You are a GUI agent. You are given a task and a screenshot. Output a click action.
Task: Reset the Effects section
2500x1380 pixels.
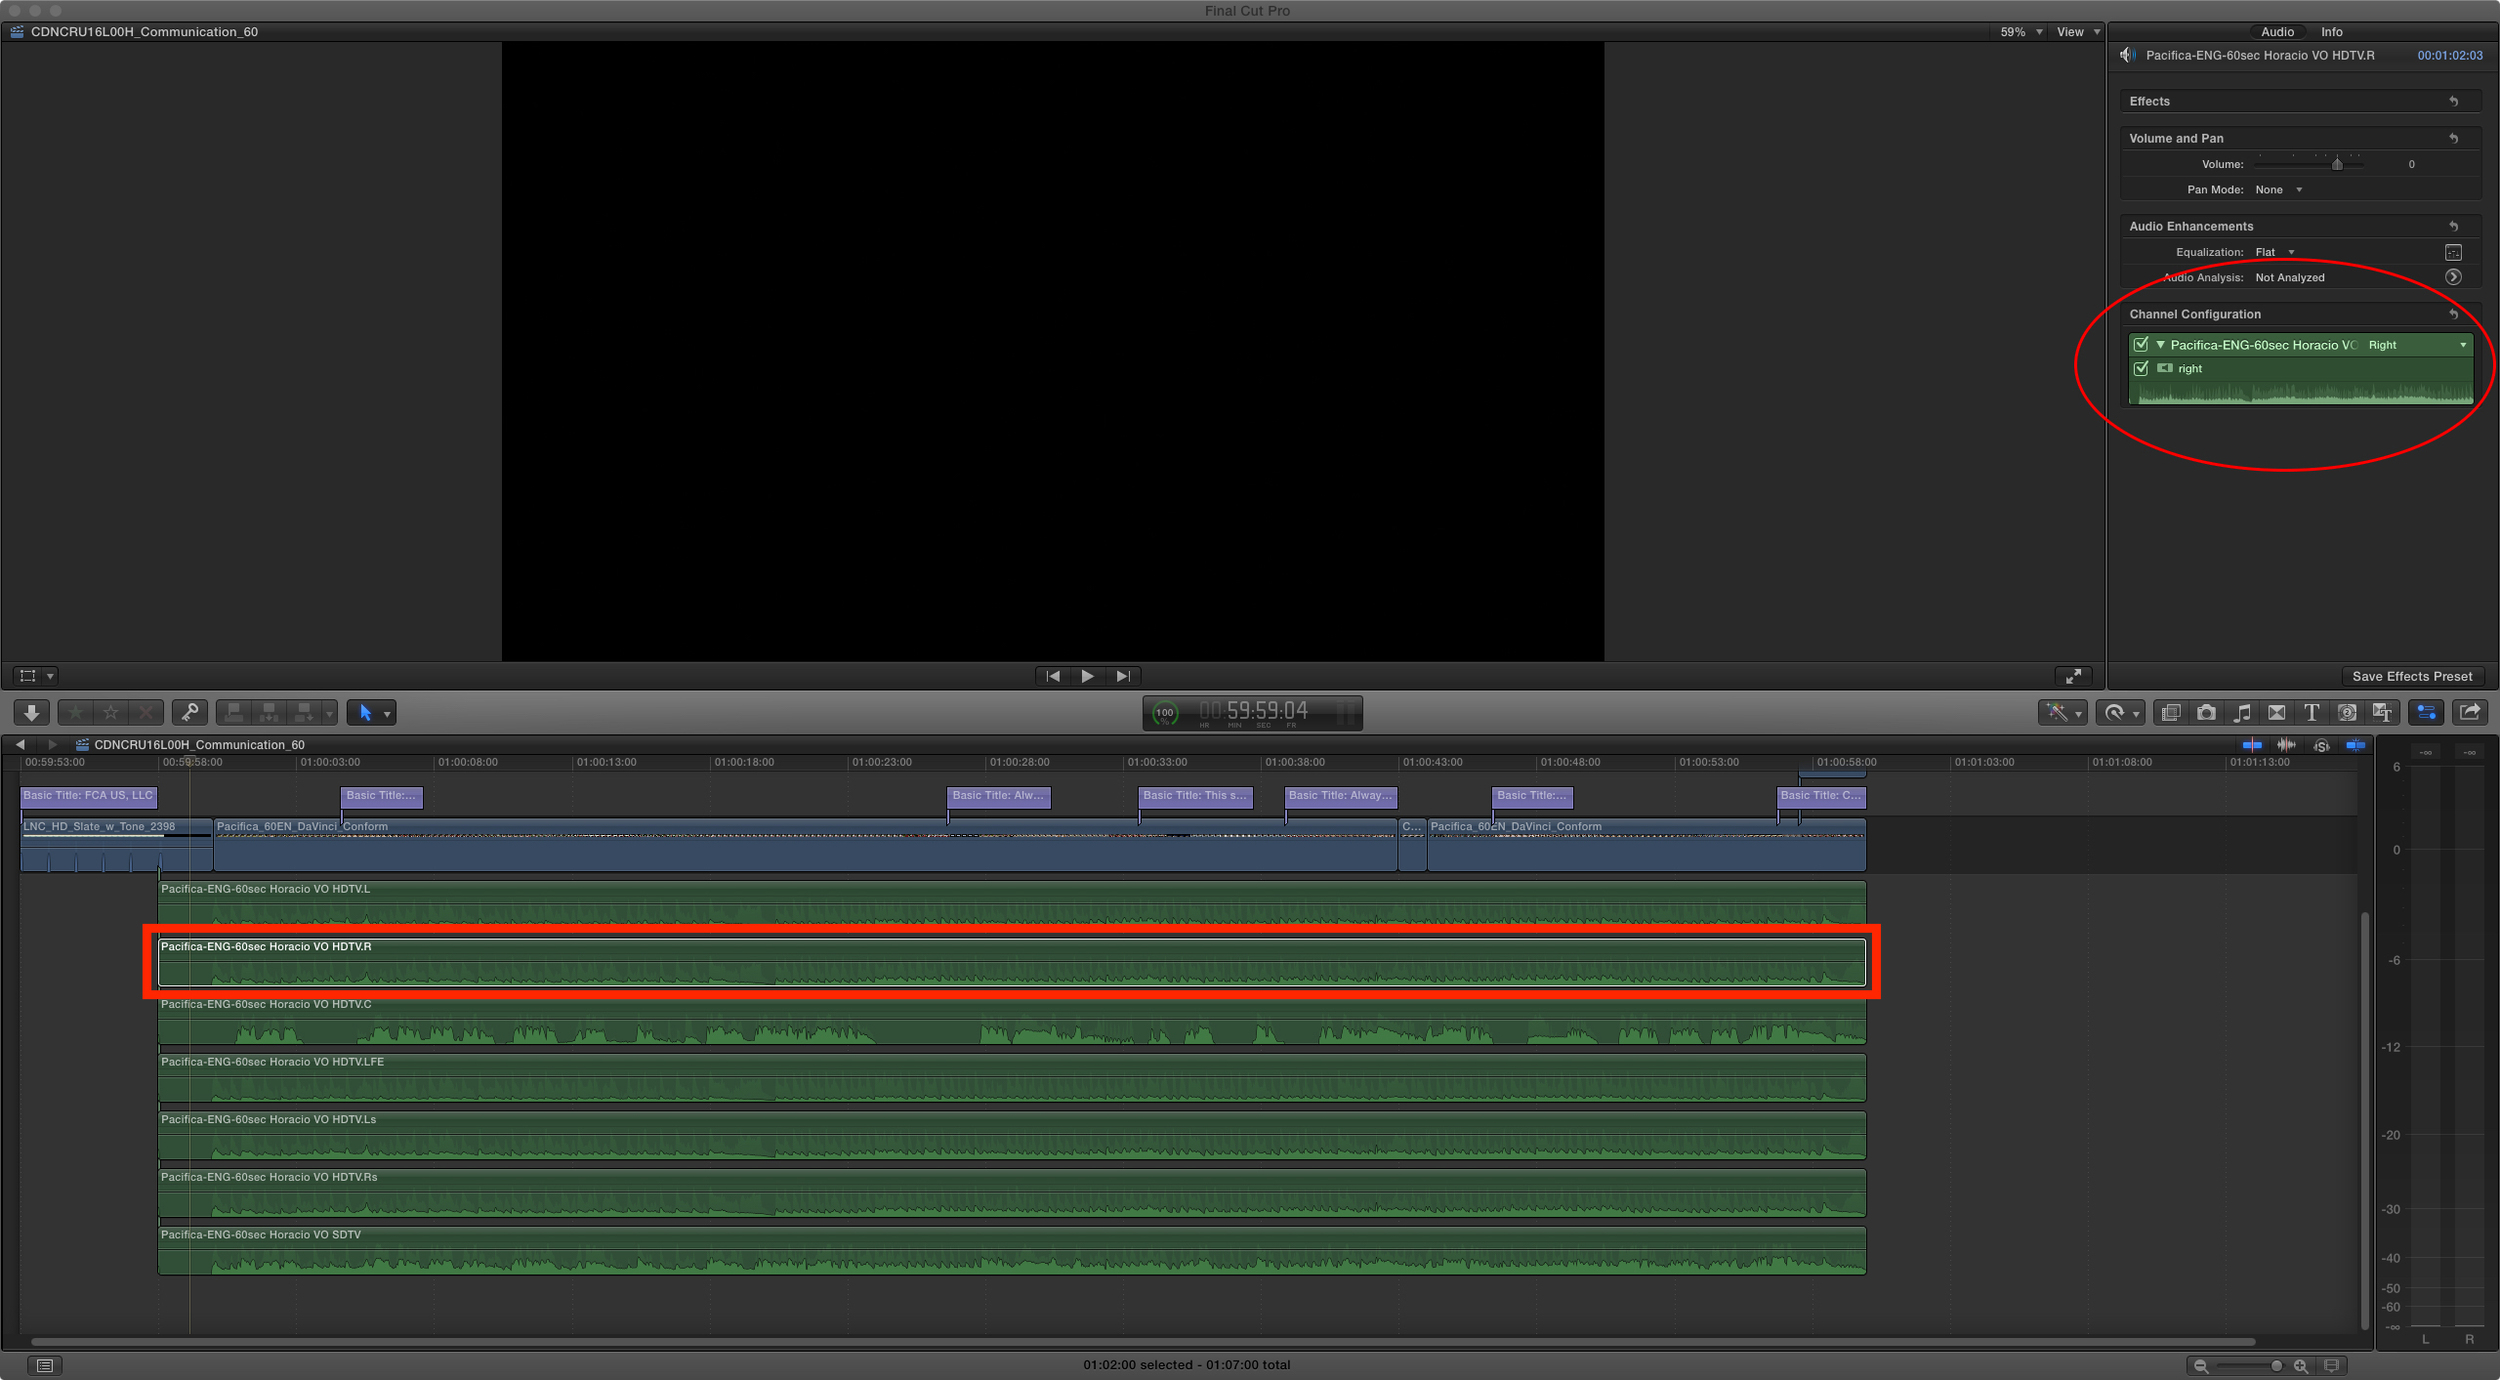2453,101
